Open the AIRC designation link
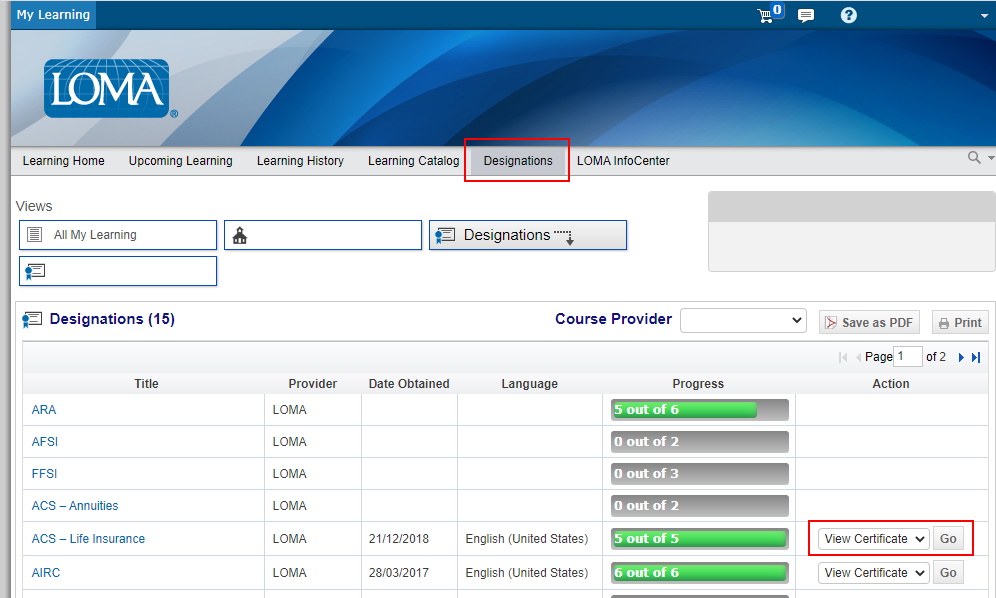 tap(46, 573)
